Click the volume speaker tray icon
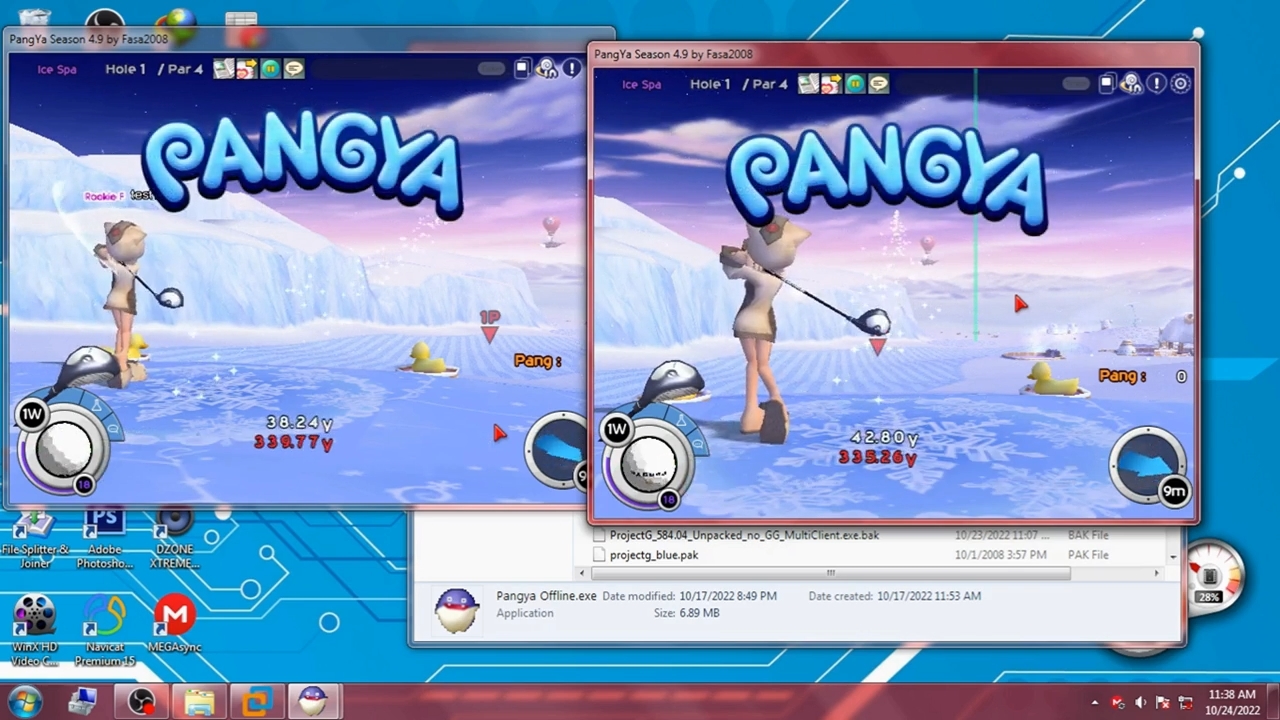1280x720 pixels. 1141,702
